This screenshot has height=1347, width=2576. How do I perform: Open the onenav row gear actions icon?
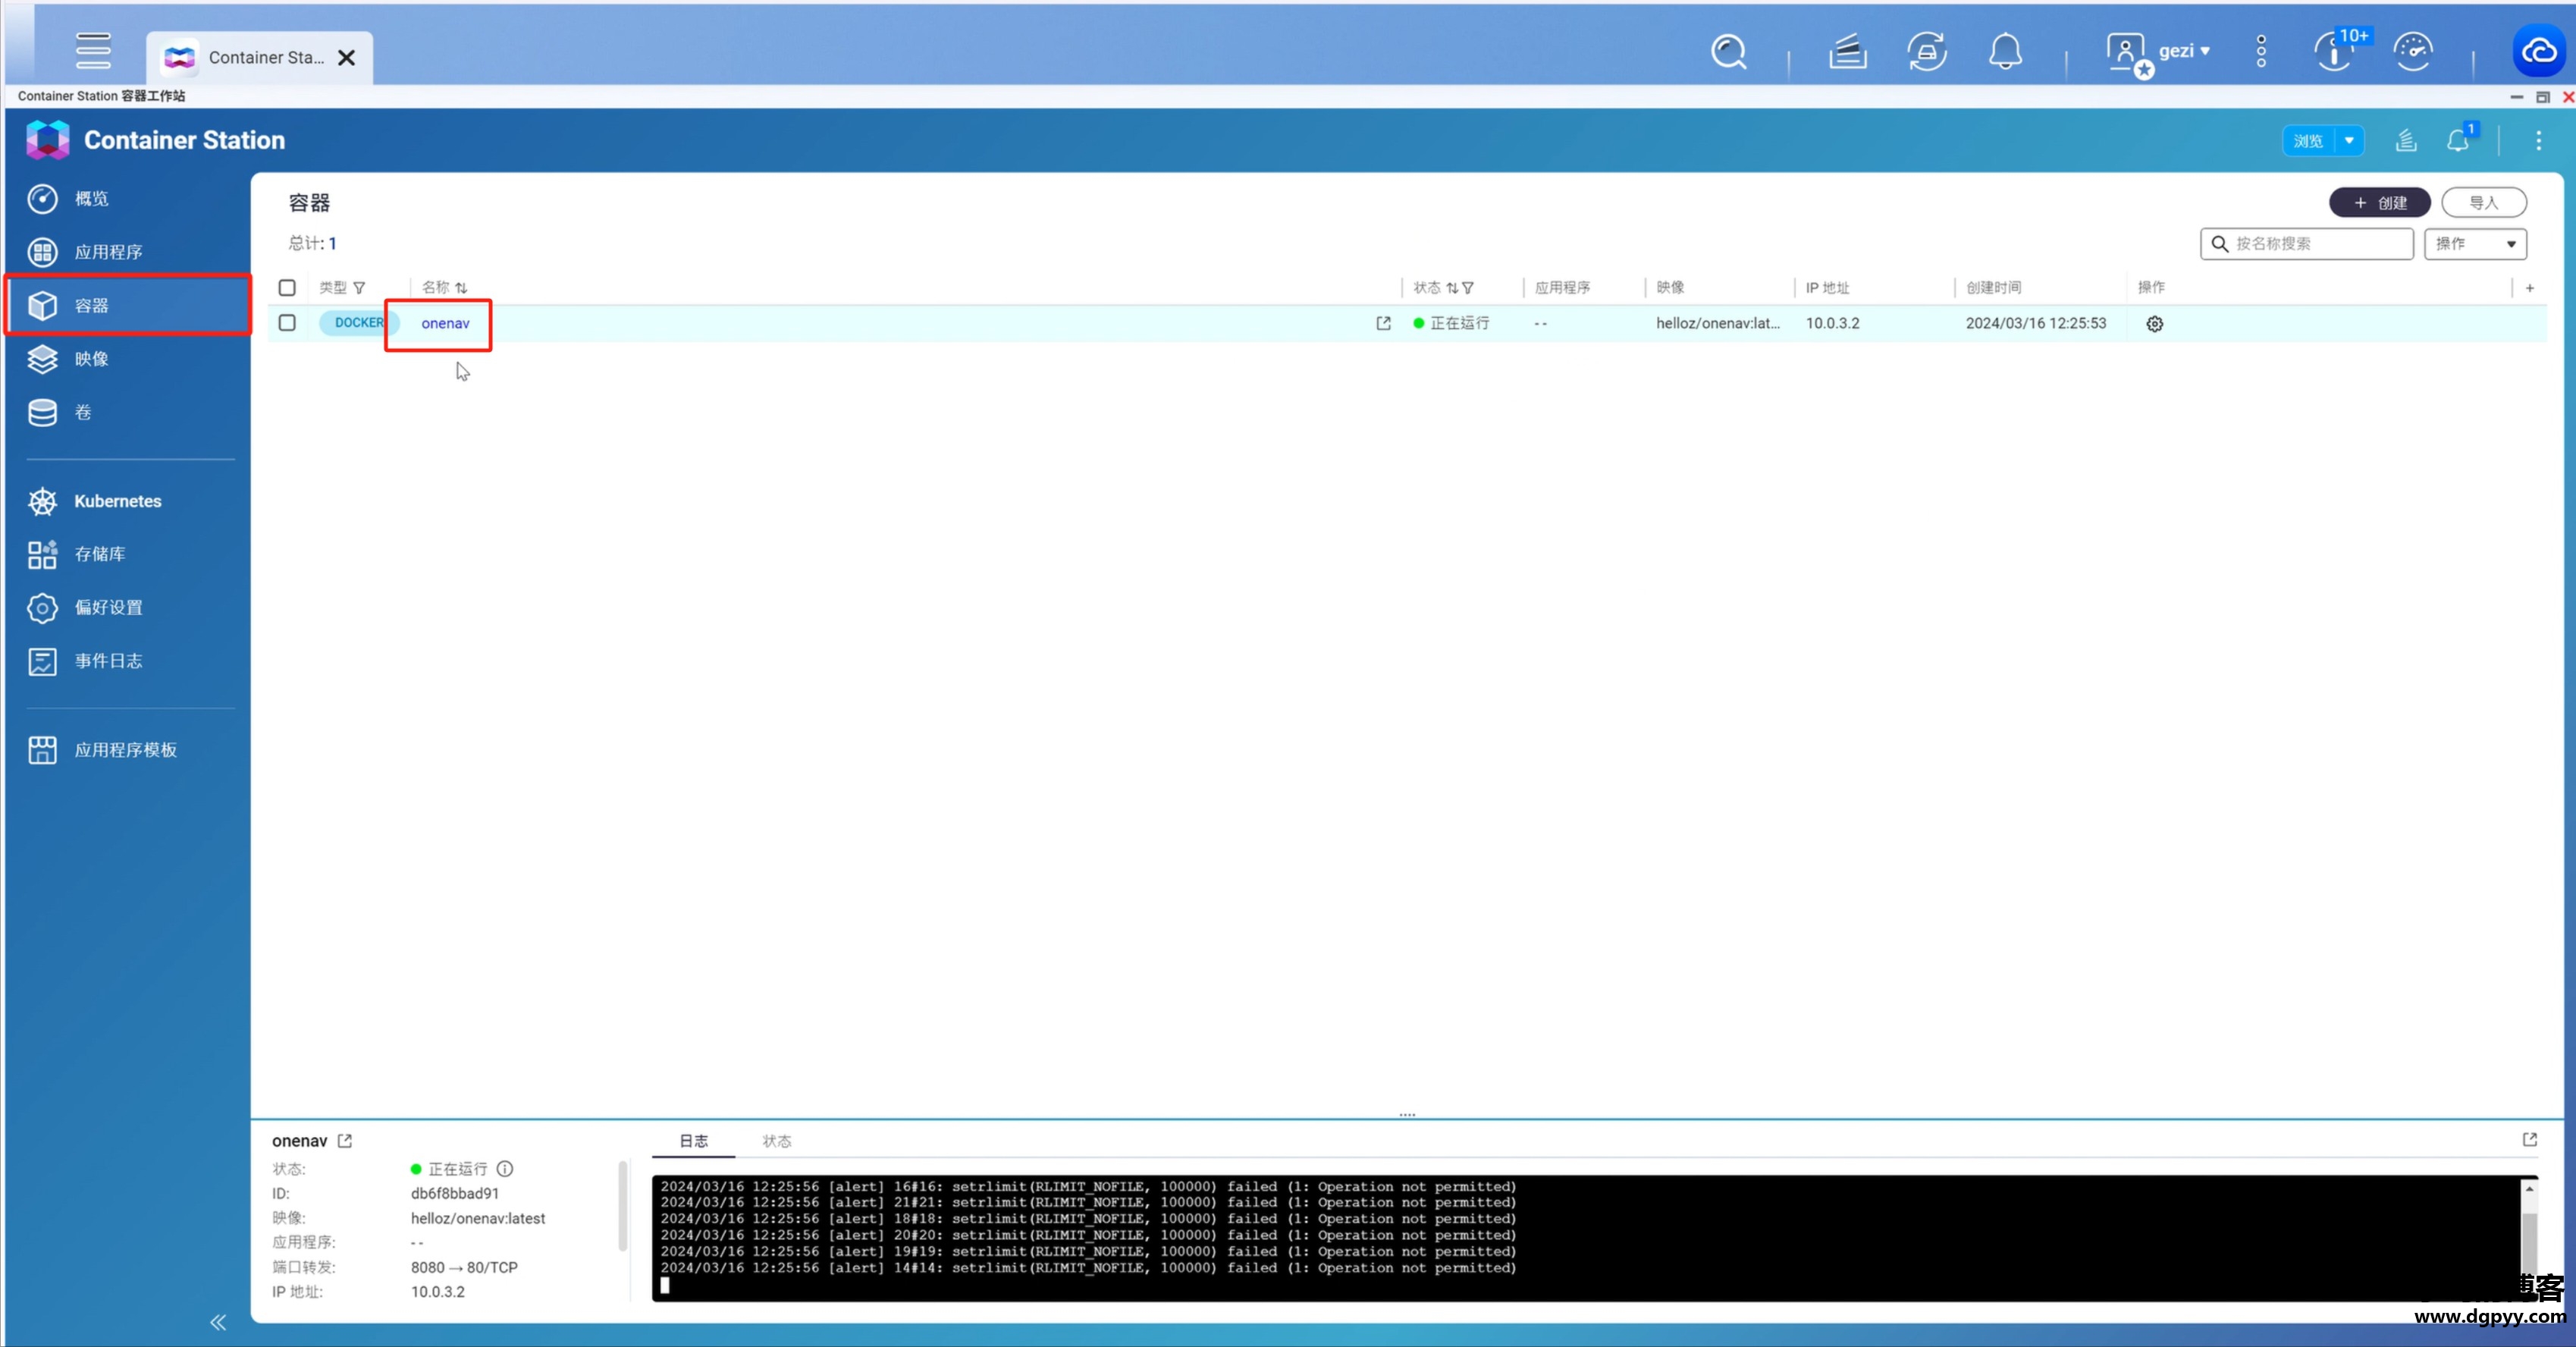2154,324
